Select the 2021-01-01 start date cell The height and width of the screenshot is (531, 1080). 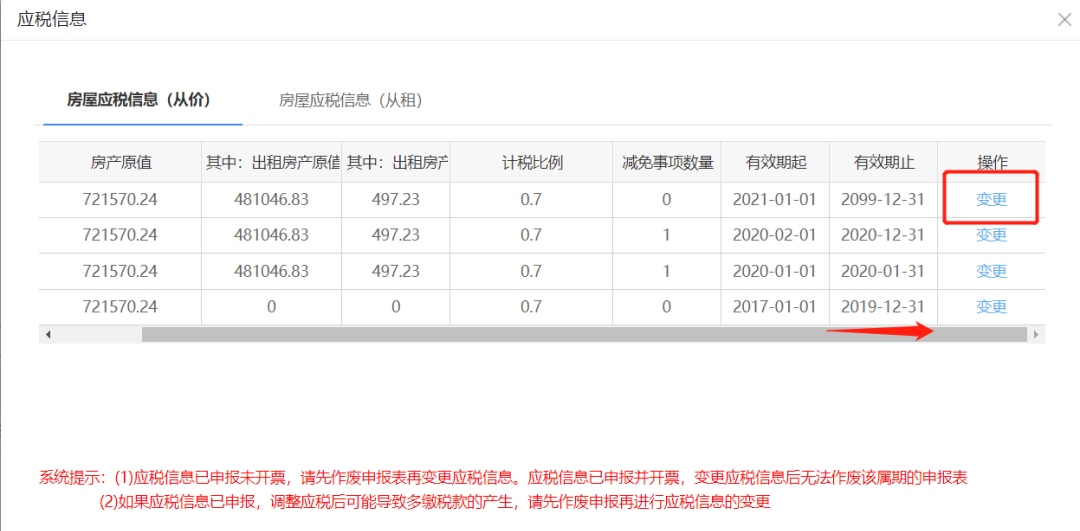tap(775, 200)
